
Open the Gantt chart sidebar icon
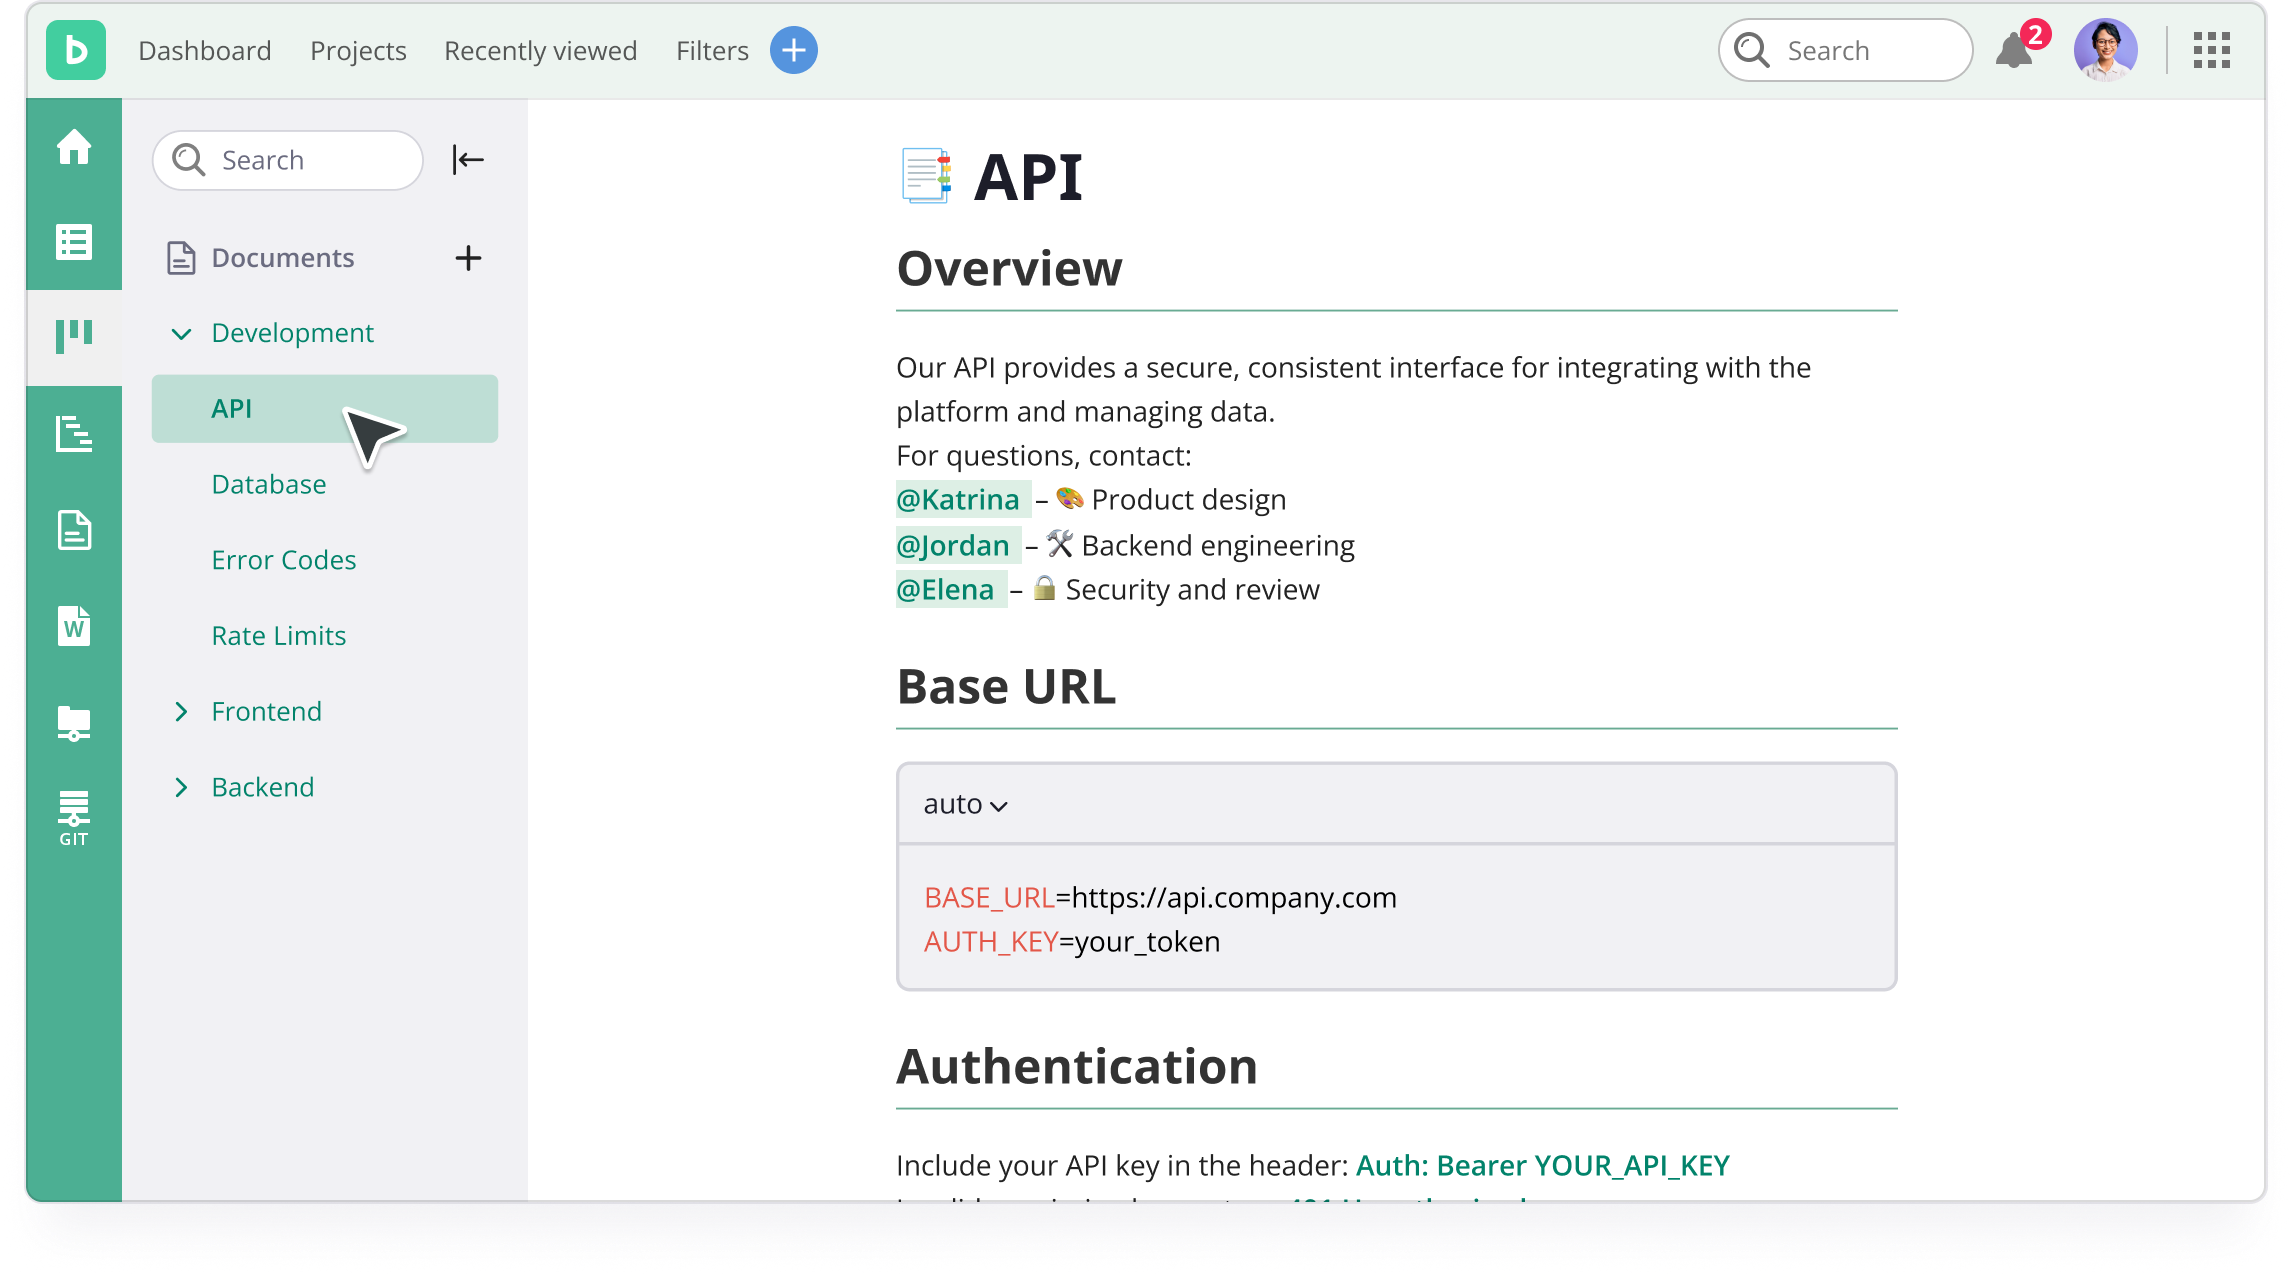[74, 434]
